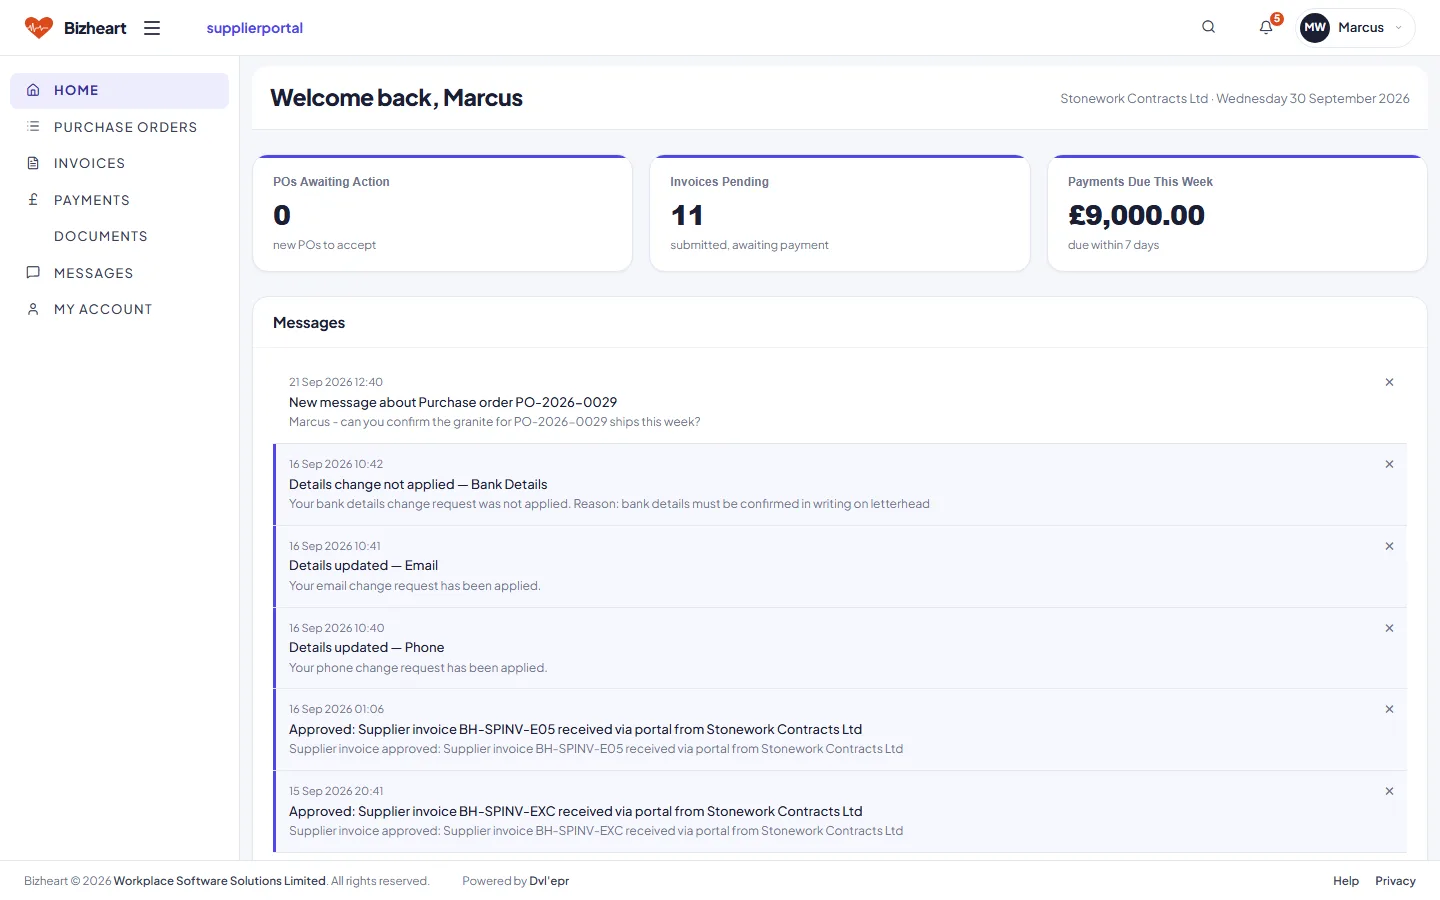Open the Help link in footer
The height and width of the screenshot is (900, 1440).
[1346, 881]
